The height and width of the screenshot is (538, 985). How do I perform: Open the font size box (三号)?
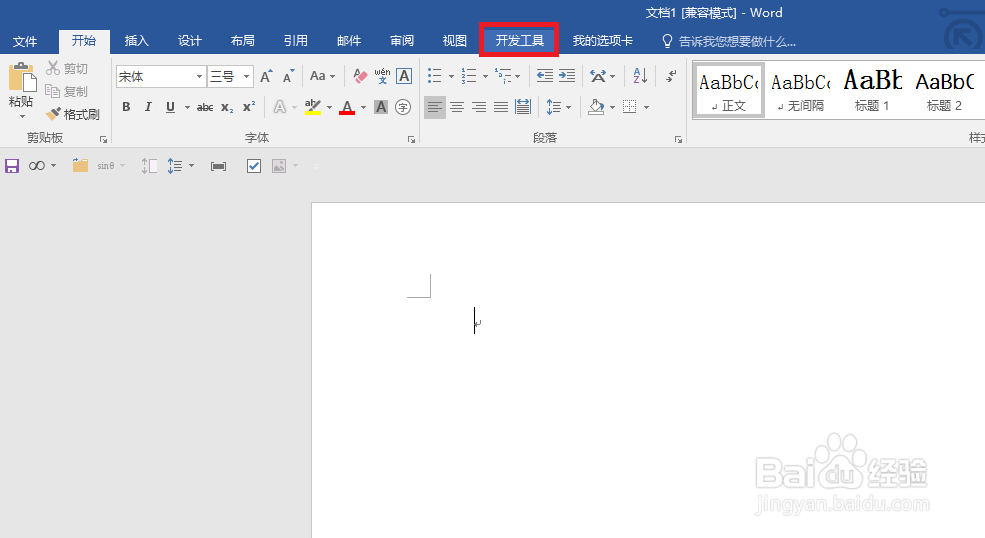231,77
